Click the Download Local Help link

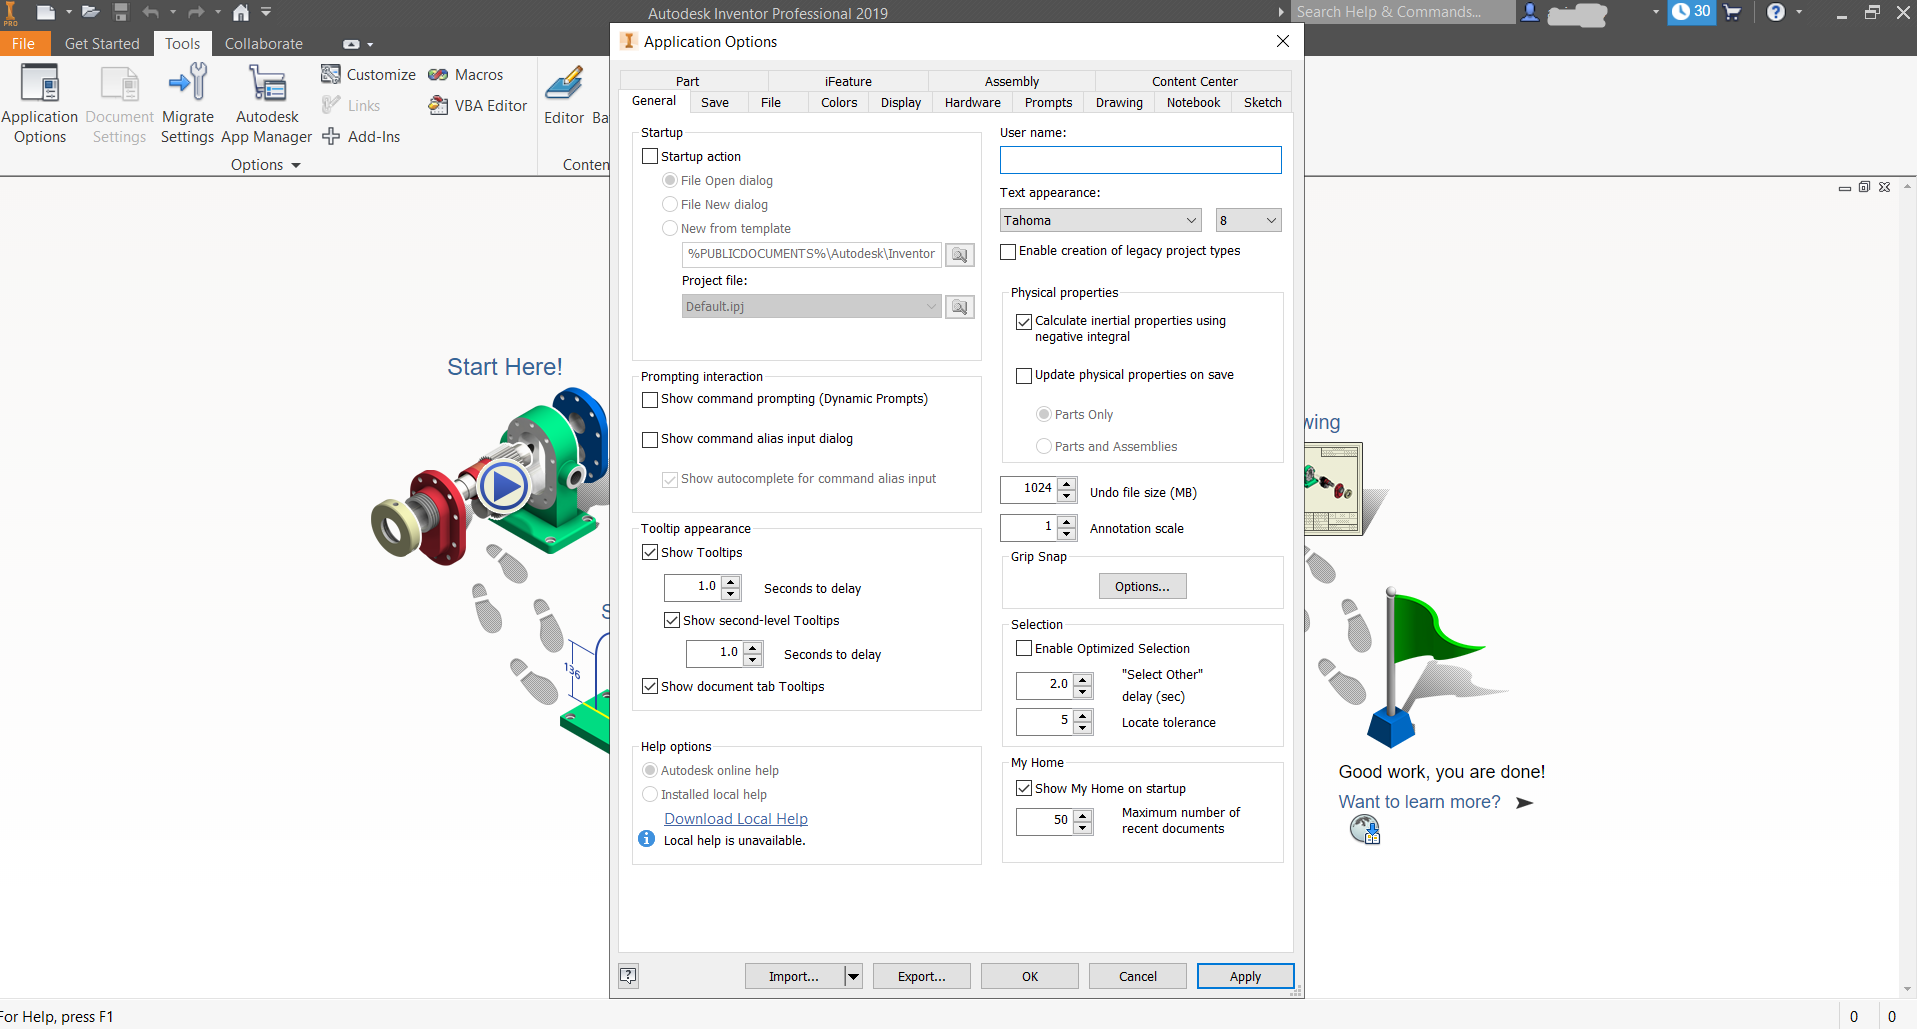click(x=735, y=819)
